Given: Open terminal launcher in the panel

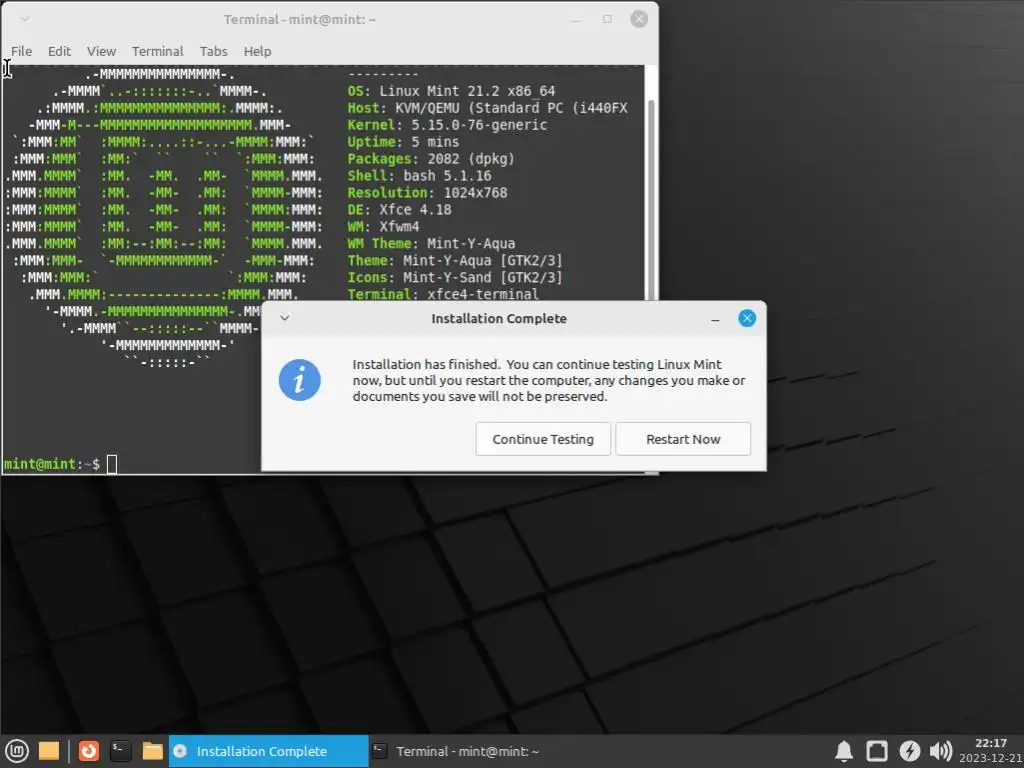Looking at the screenshot, I should pos(120,751).
